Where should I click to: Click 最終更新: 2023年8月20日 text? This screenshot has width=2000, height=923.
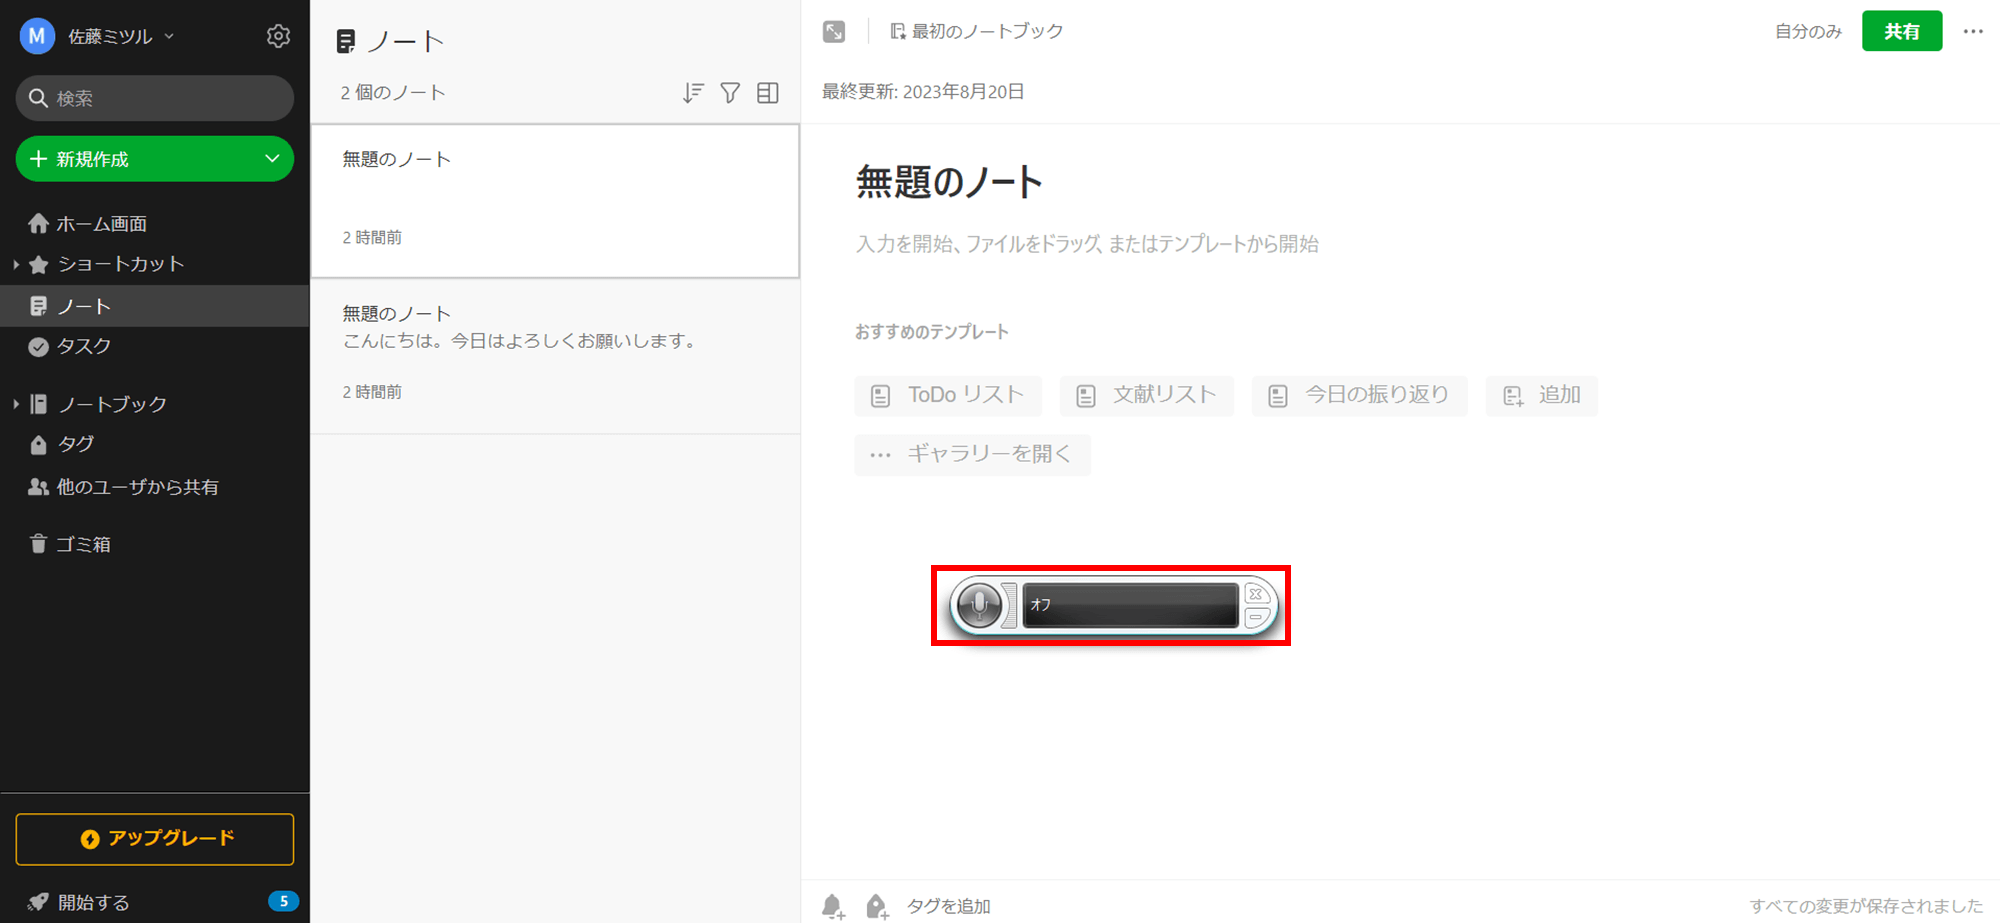pos(923,92)
